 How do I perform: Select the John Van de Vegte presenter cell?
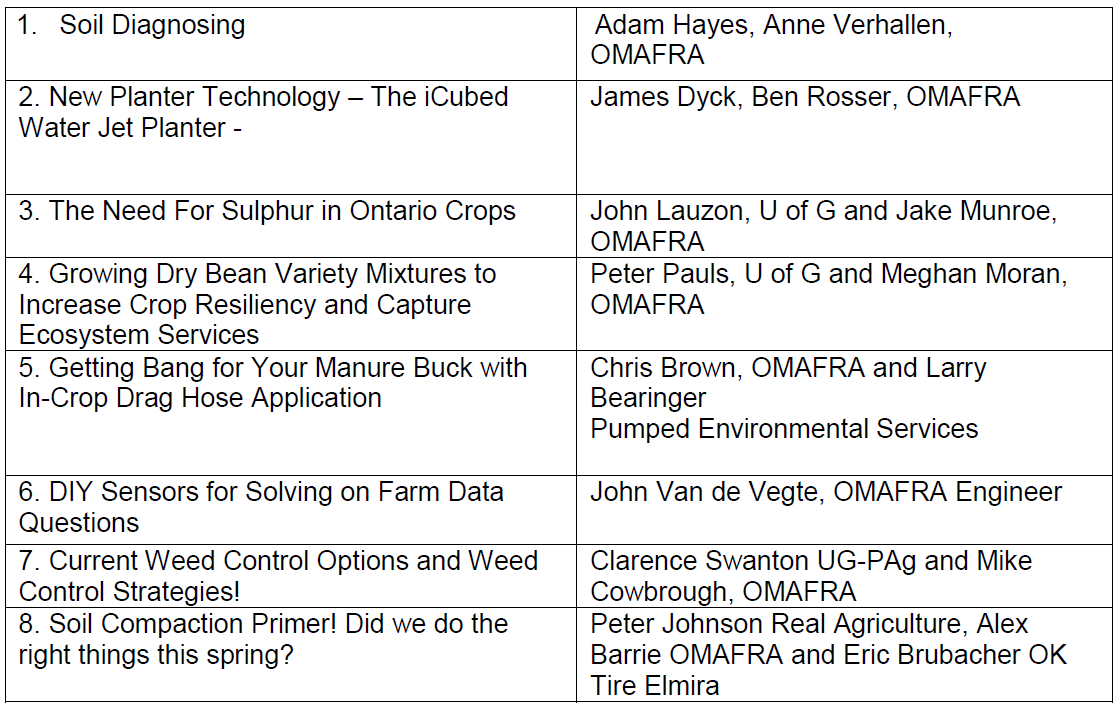826,492
